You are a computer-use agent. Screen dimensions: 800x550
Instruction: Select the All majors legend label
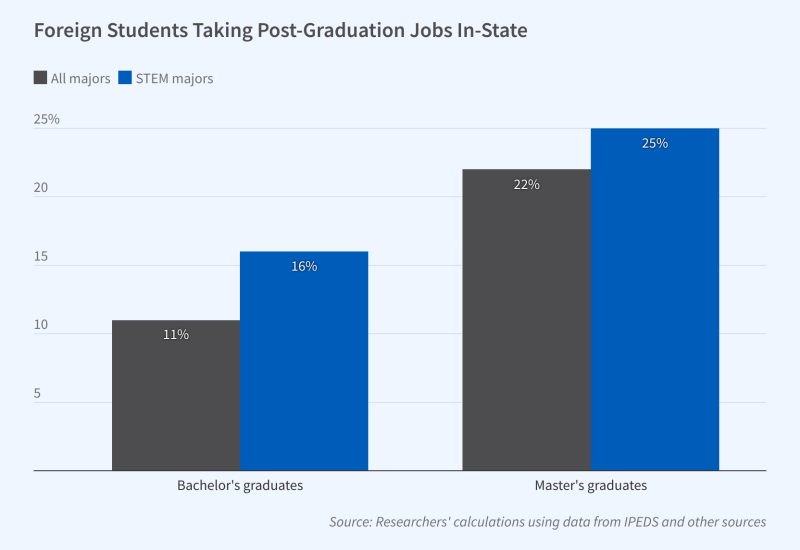(x=80, y=79)
